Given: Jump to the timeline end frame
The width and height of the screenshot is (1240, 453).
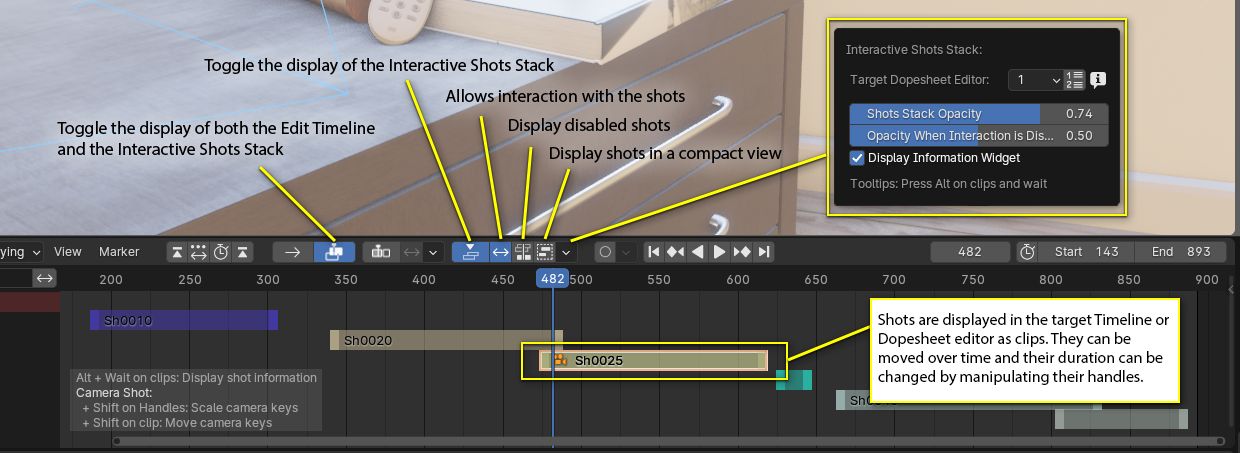Looking at the screenshot, I should 764,252.
